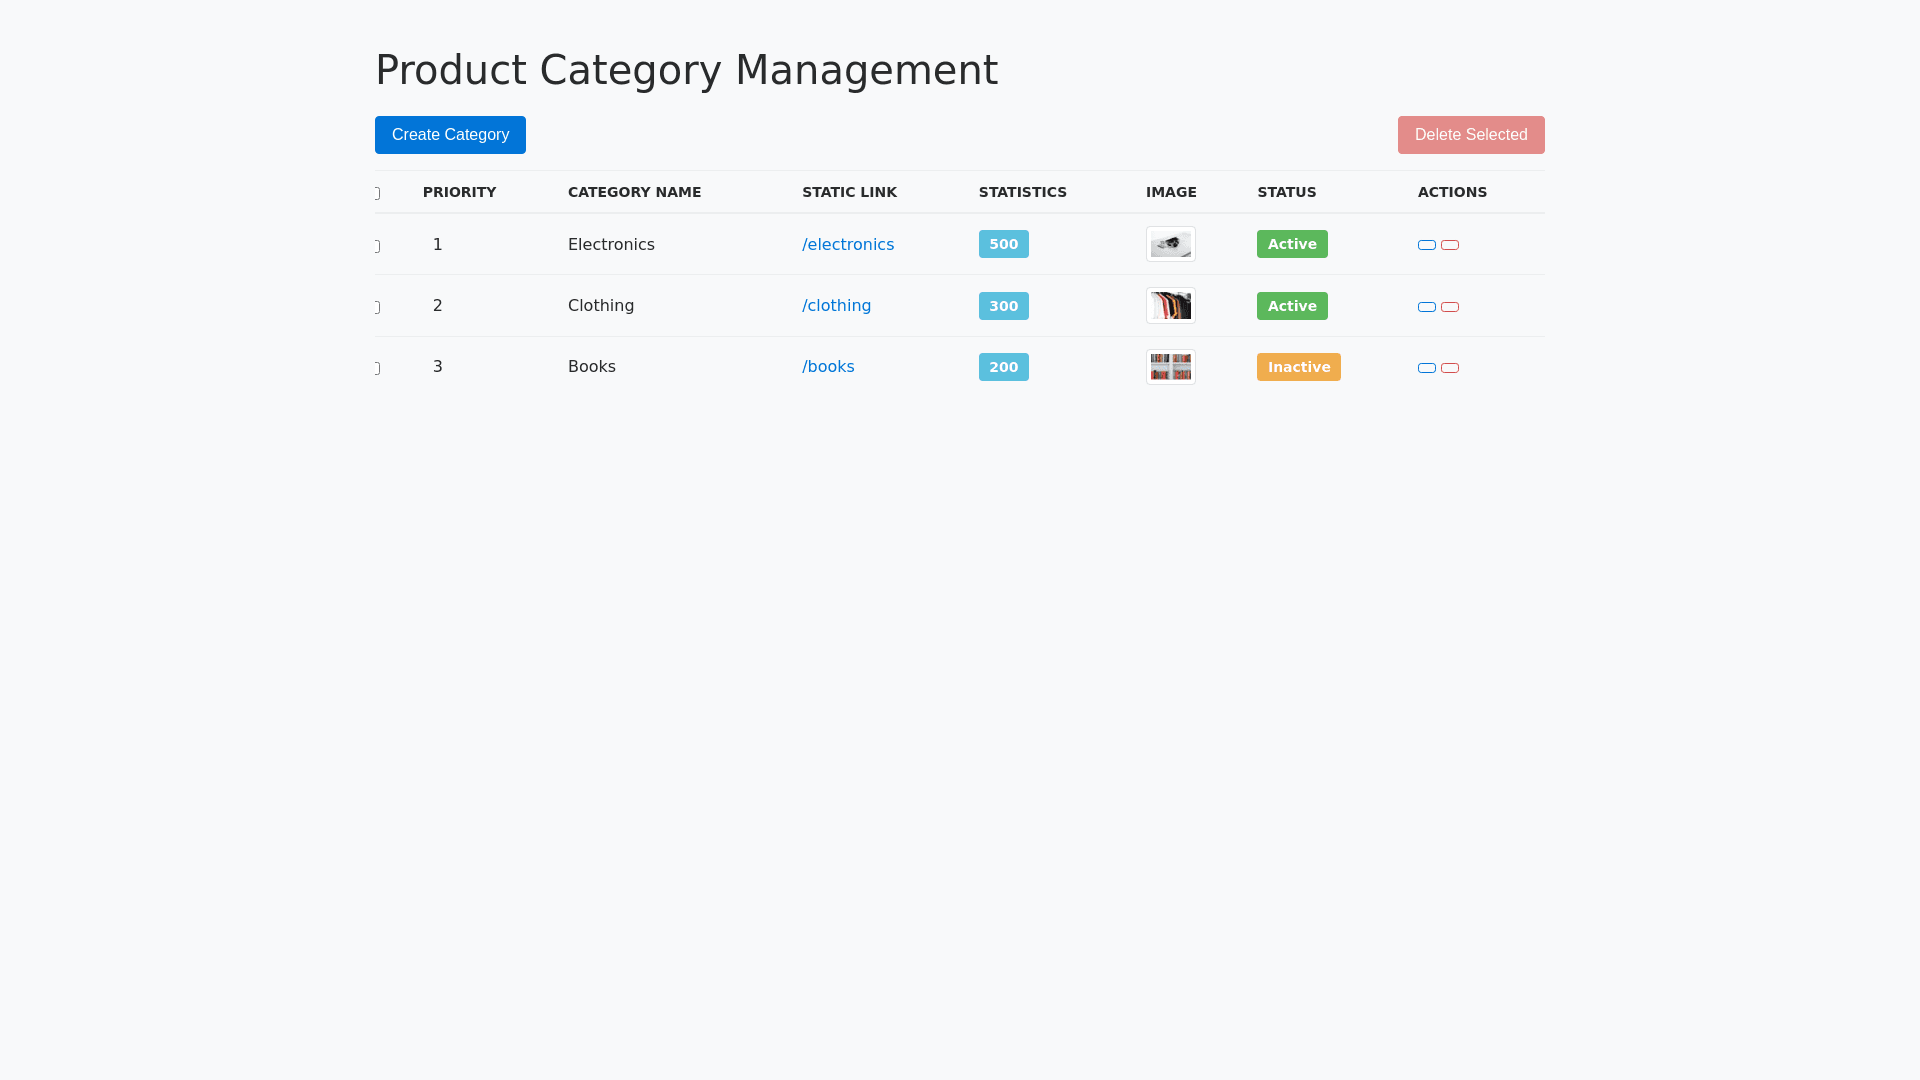Open the /books static link
Image resolution: width=1920 pixels, height=1080 pixels.
(x=828, y=367)
